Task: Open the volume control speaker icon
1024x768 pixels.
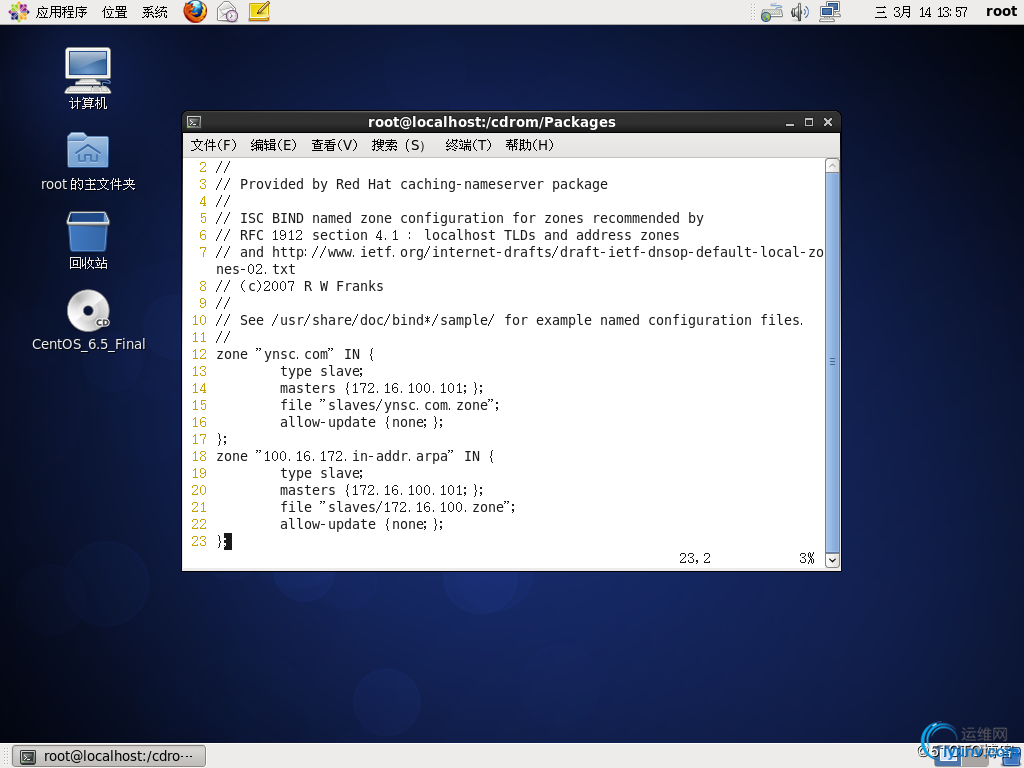Action: (799, 12)
